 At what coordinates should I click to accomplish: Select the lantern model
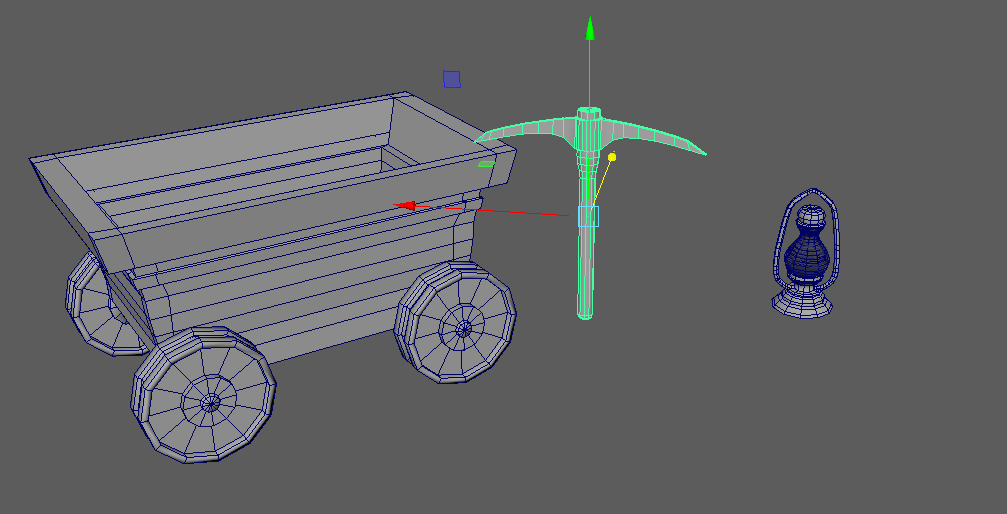click(805, 253)
